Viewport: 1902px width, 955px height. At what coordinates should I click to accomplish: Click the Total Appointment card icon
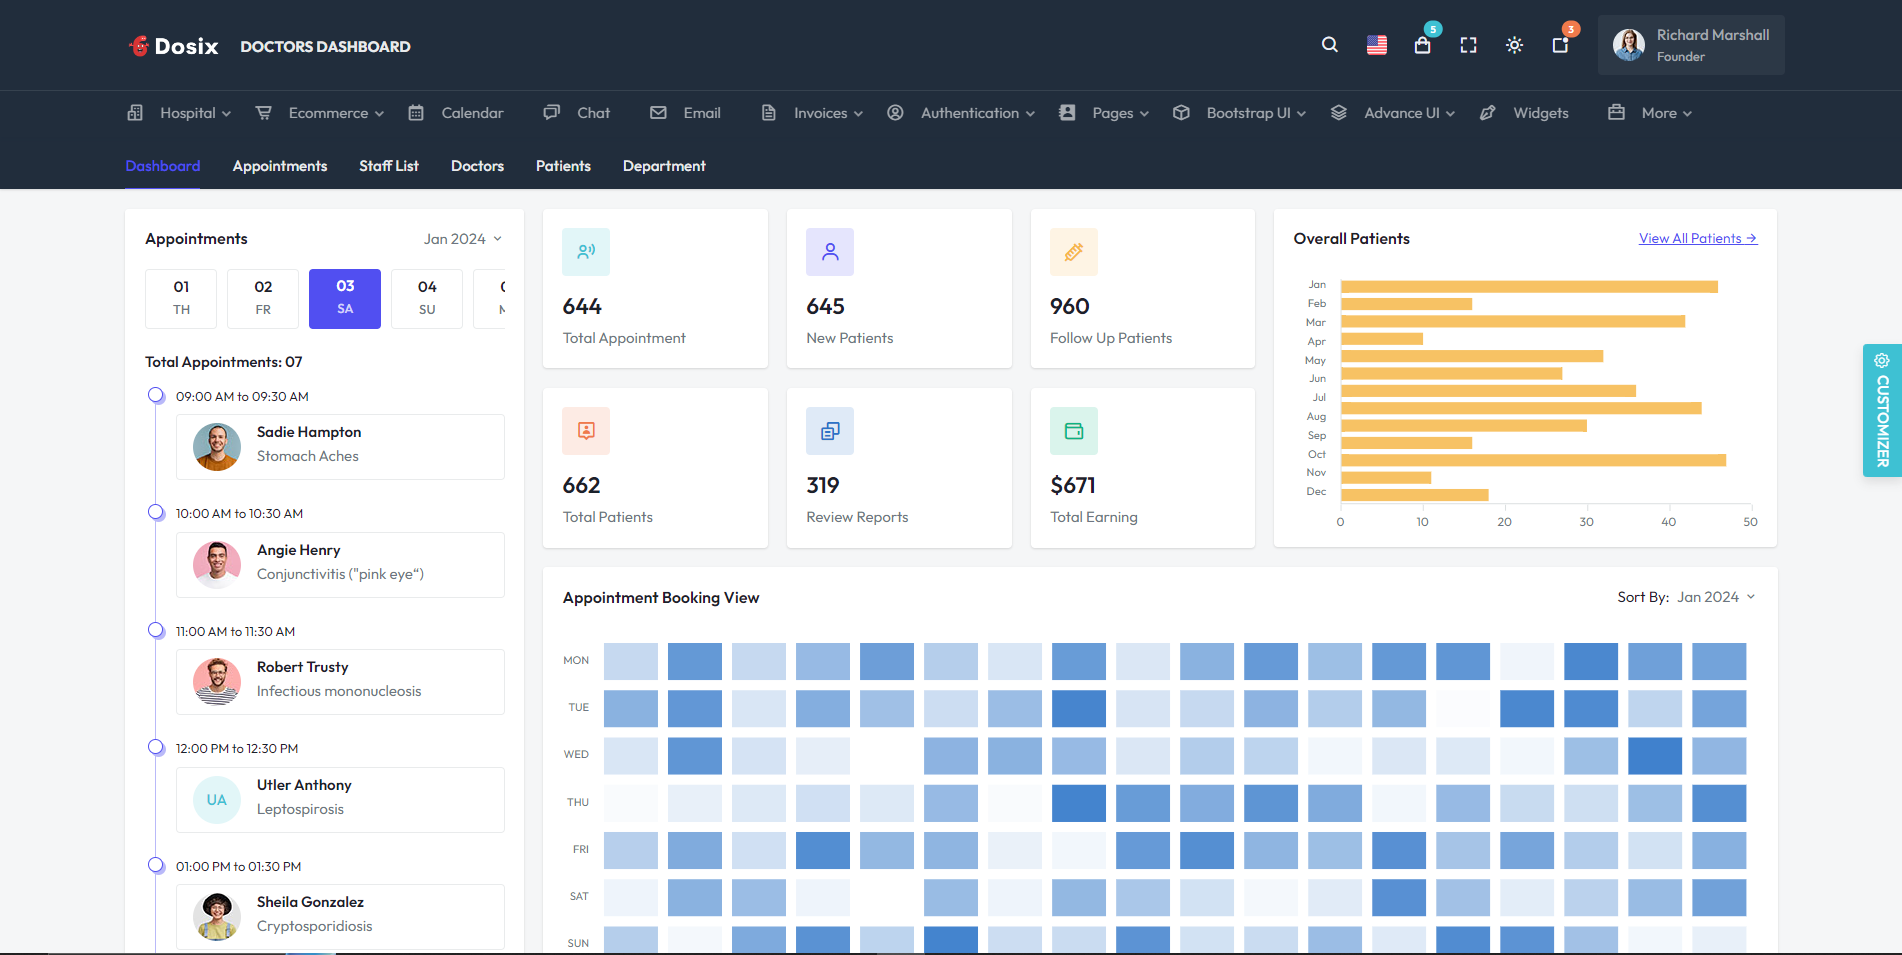tap(586, 252)
